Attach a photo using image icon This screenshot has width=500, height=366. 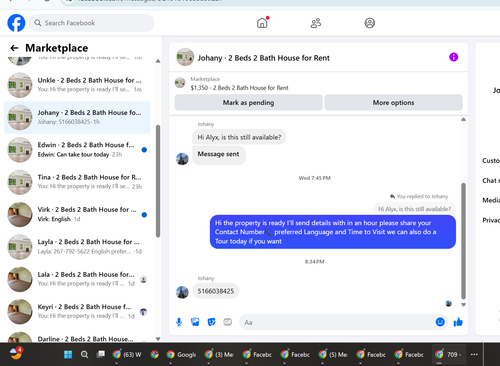tap(195, 322)
